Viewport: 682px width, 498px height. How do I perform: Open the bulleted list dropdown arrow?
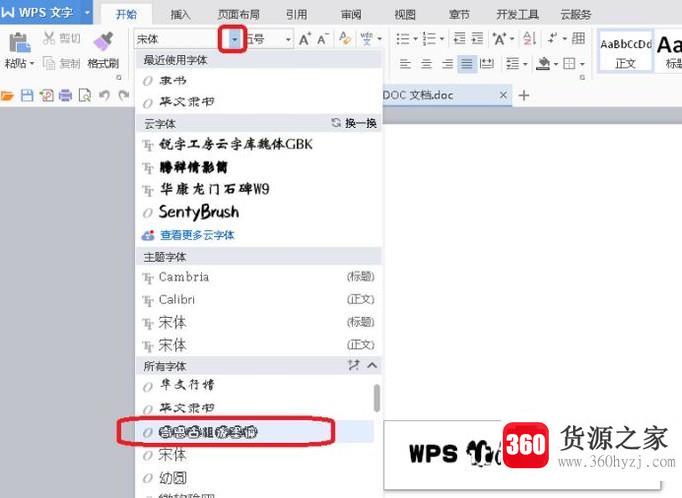(415, 39)
